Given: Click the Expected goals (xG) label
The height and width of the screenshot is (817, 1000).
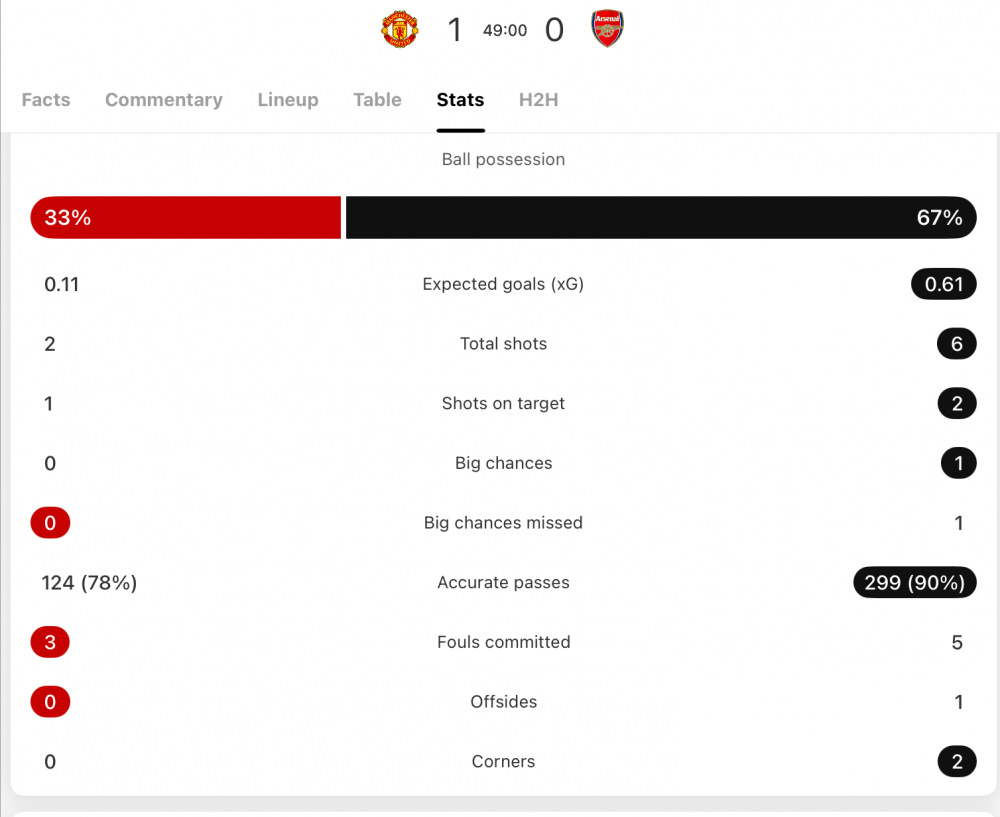Looking at the screenshot, I should pyautogui.click(x=503, y=284).
